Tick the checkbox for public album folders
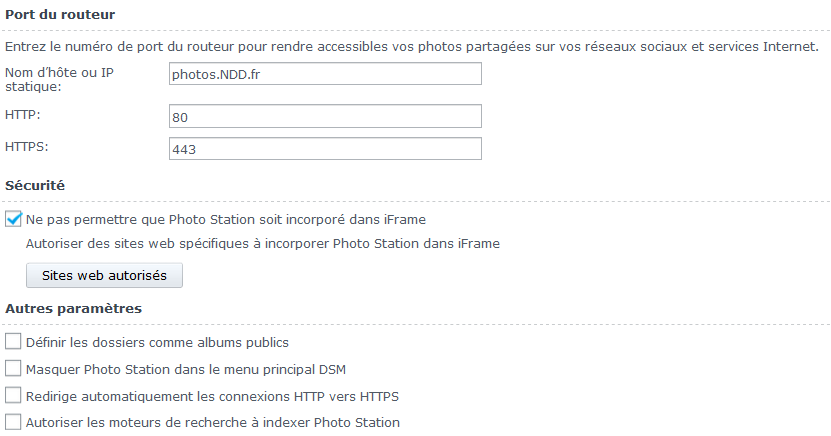Viewport: 831px width, 436px height. (14, 343)
